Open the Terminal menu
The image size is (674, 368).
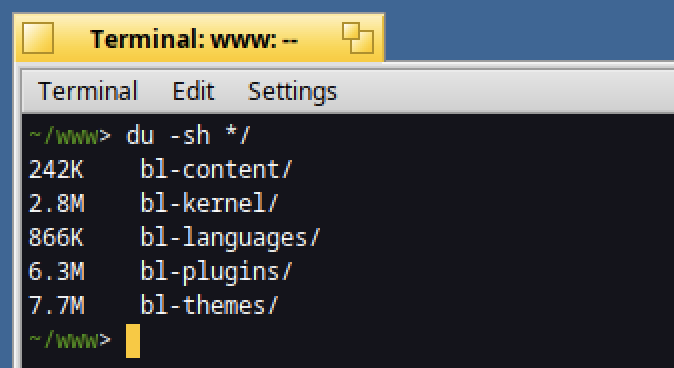coord(88,91)
